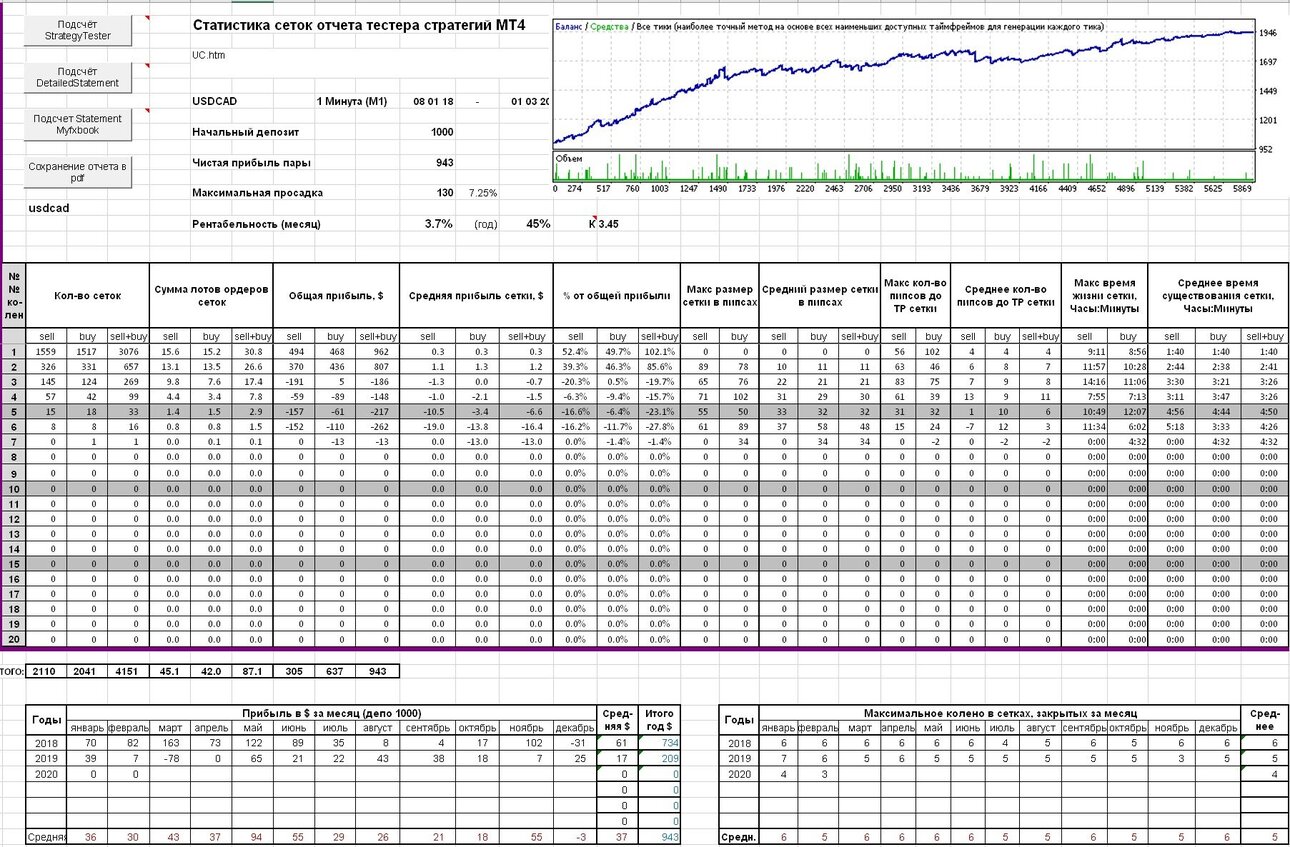Screen dimensions: 1290x847
Task: Click the total profit cell 962
Action: (378, 352)
